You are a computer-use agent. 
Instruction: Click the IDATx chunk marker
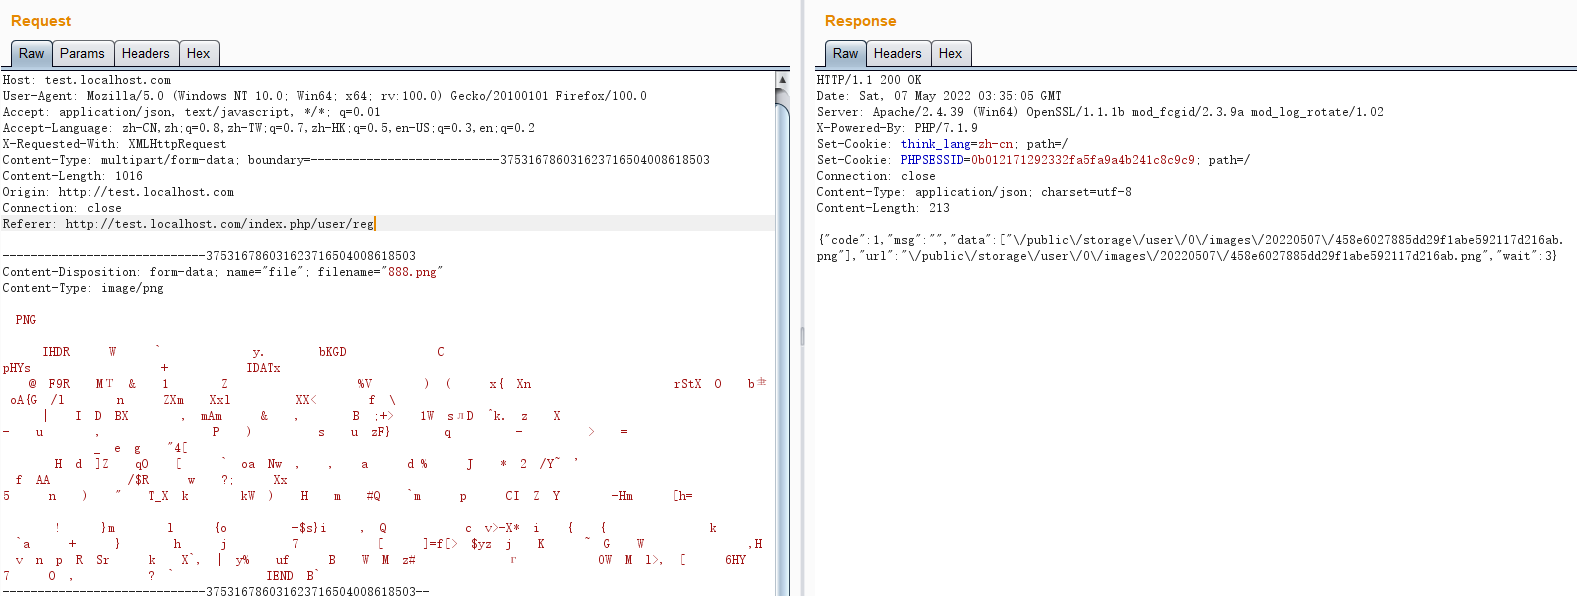(x=264, y=368)
